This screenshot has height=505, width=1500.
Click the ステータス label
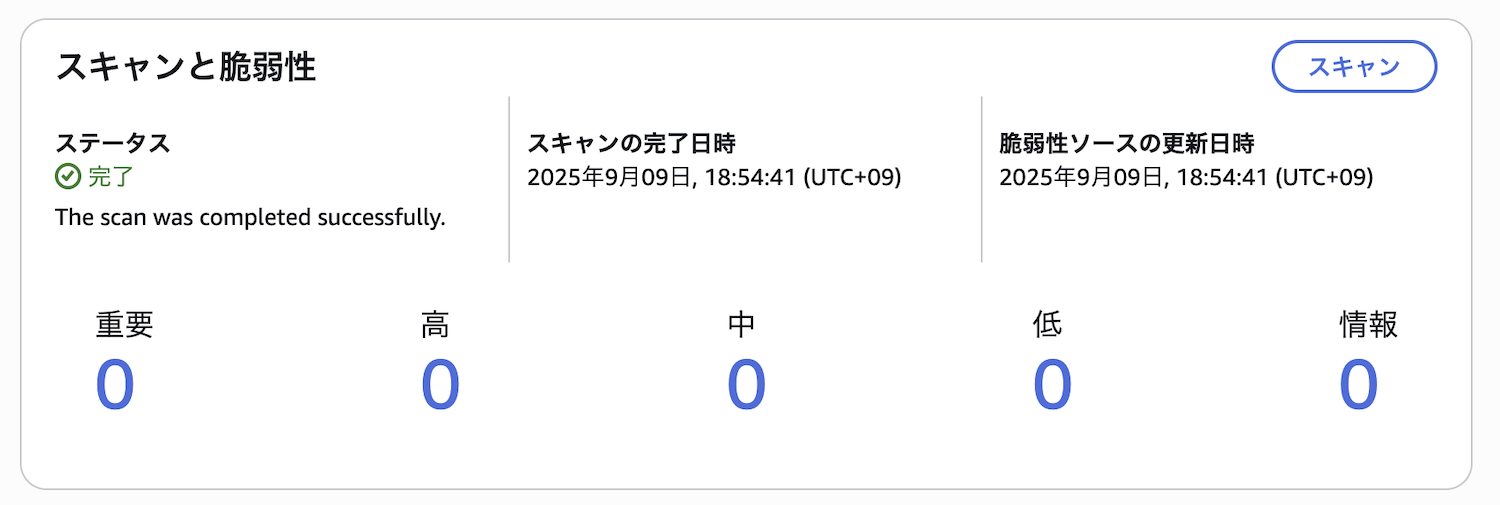[x=112, y=143]
